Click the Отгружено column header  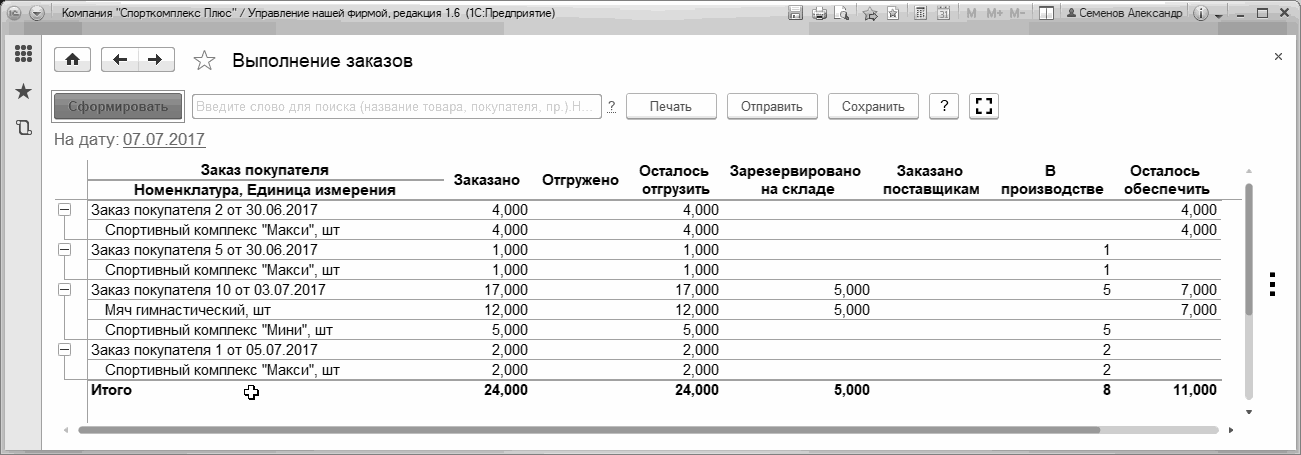click(580, 180)
